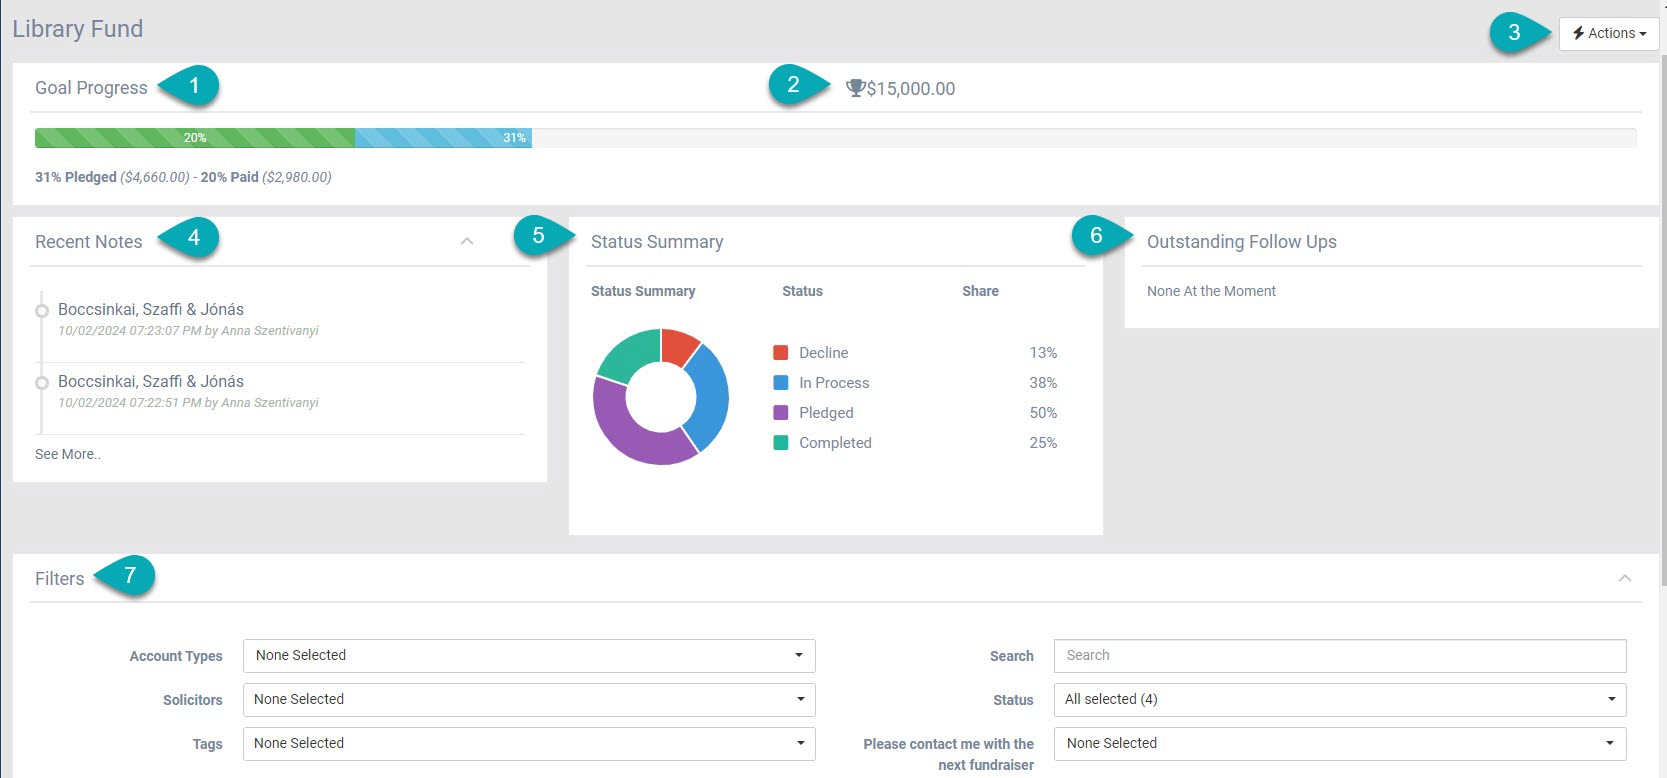The image size is (1667, 778).
Task: Collapse the Filters section
Action: point(1625,578)
